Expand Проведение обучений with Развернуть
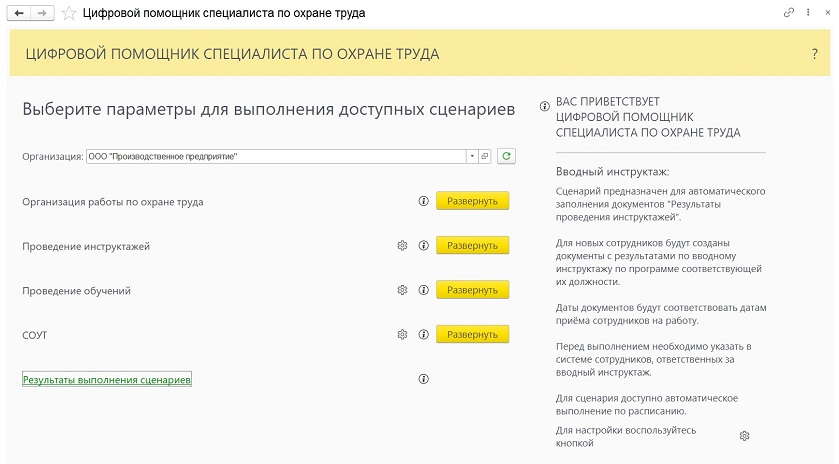Screen dimensions: 839x464 click(x=472, y=290)
